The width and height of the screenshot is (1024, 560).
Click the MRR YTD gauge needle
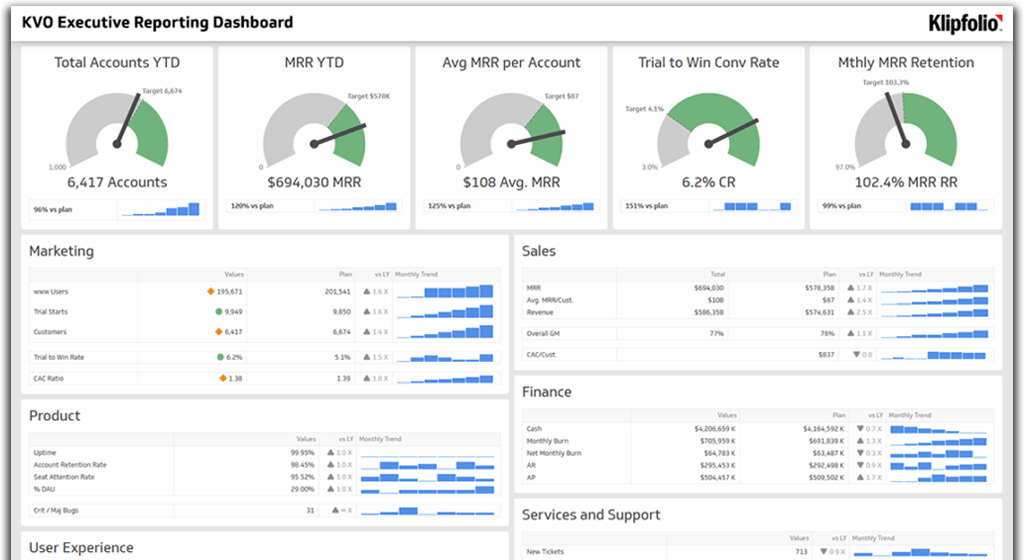click(338, 134)
